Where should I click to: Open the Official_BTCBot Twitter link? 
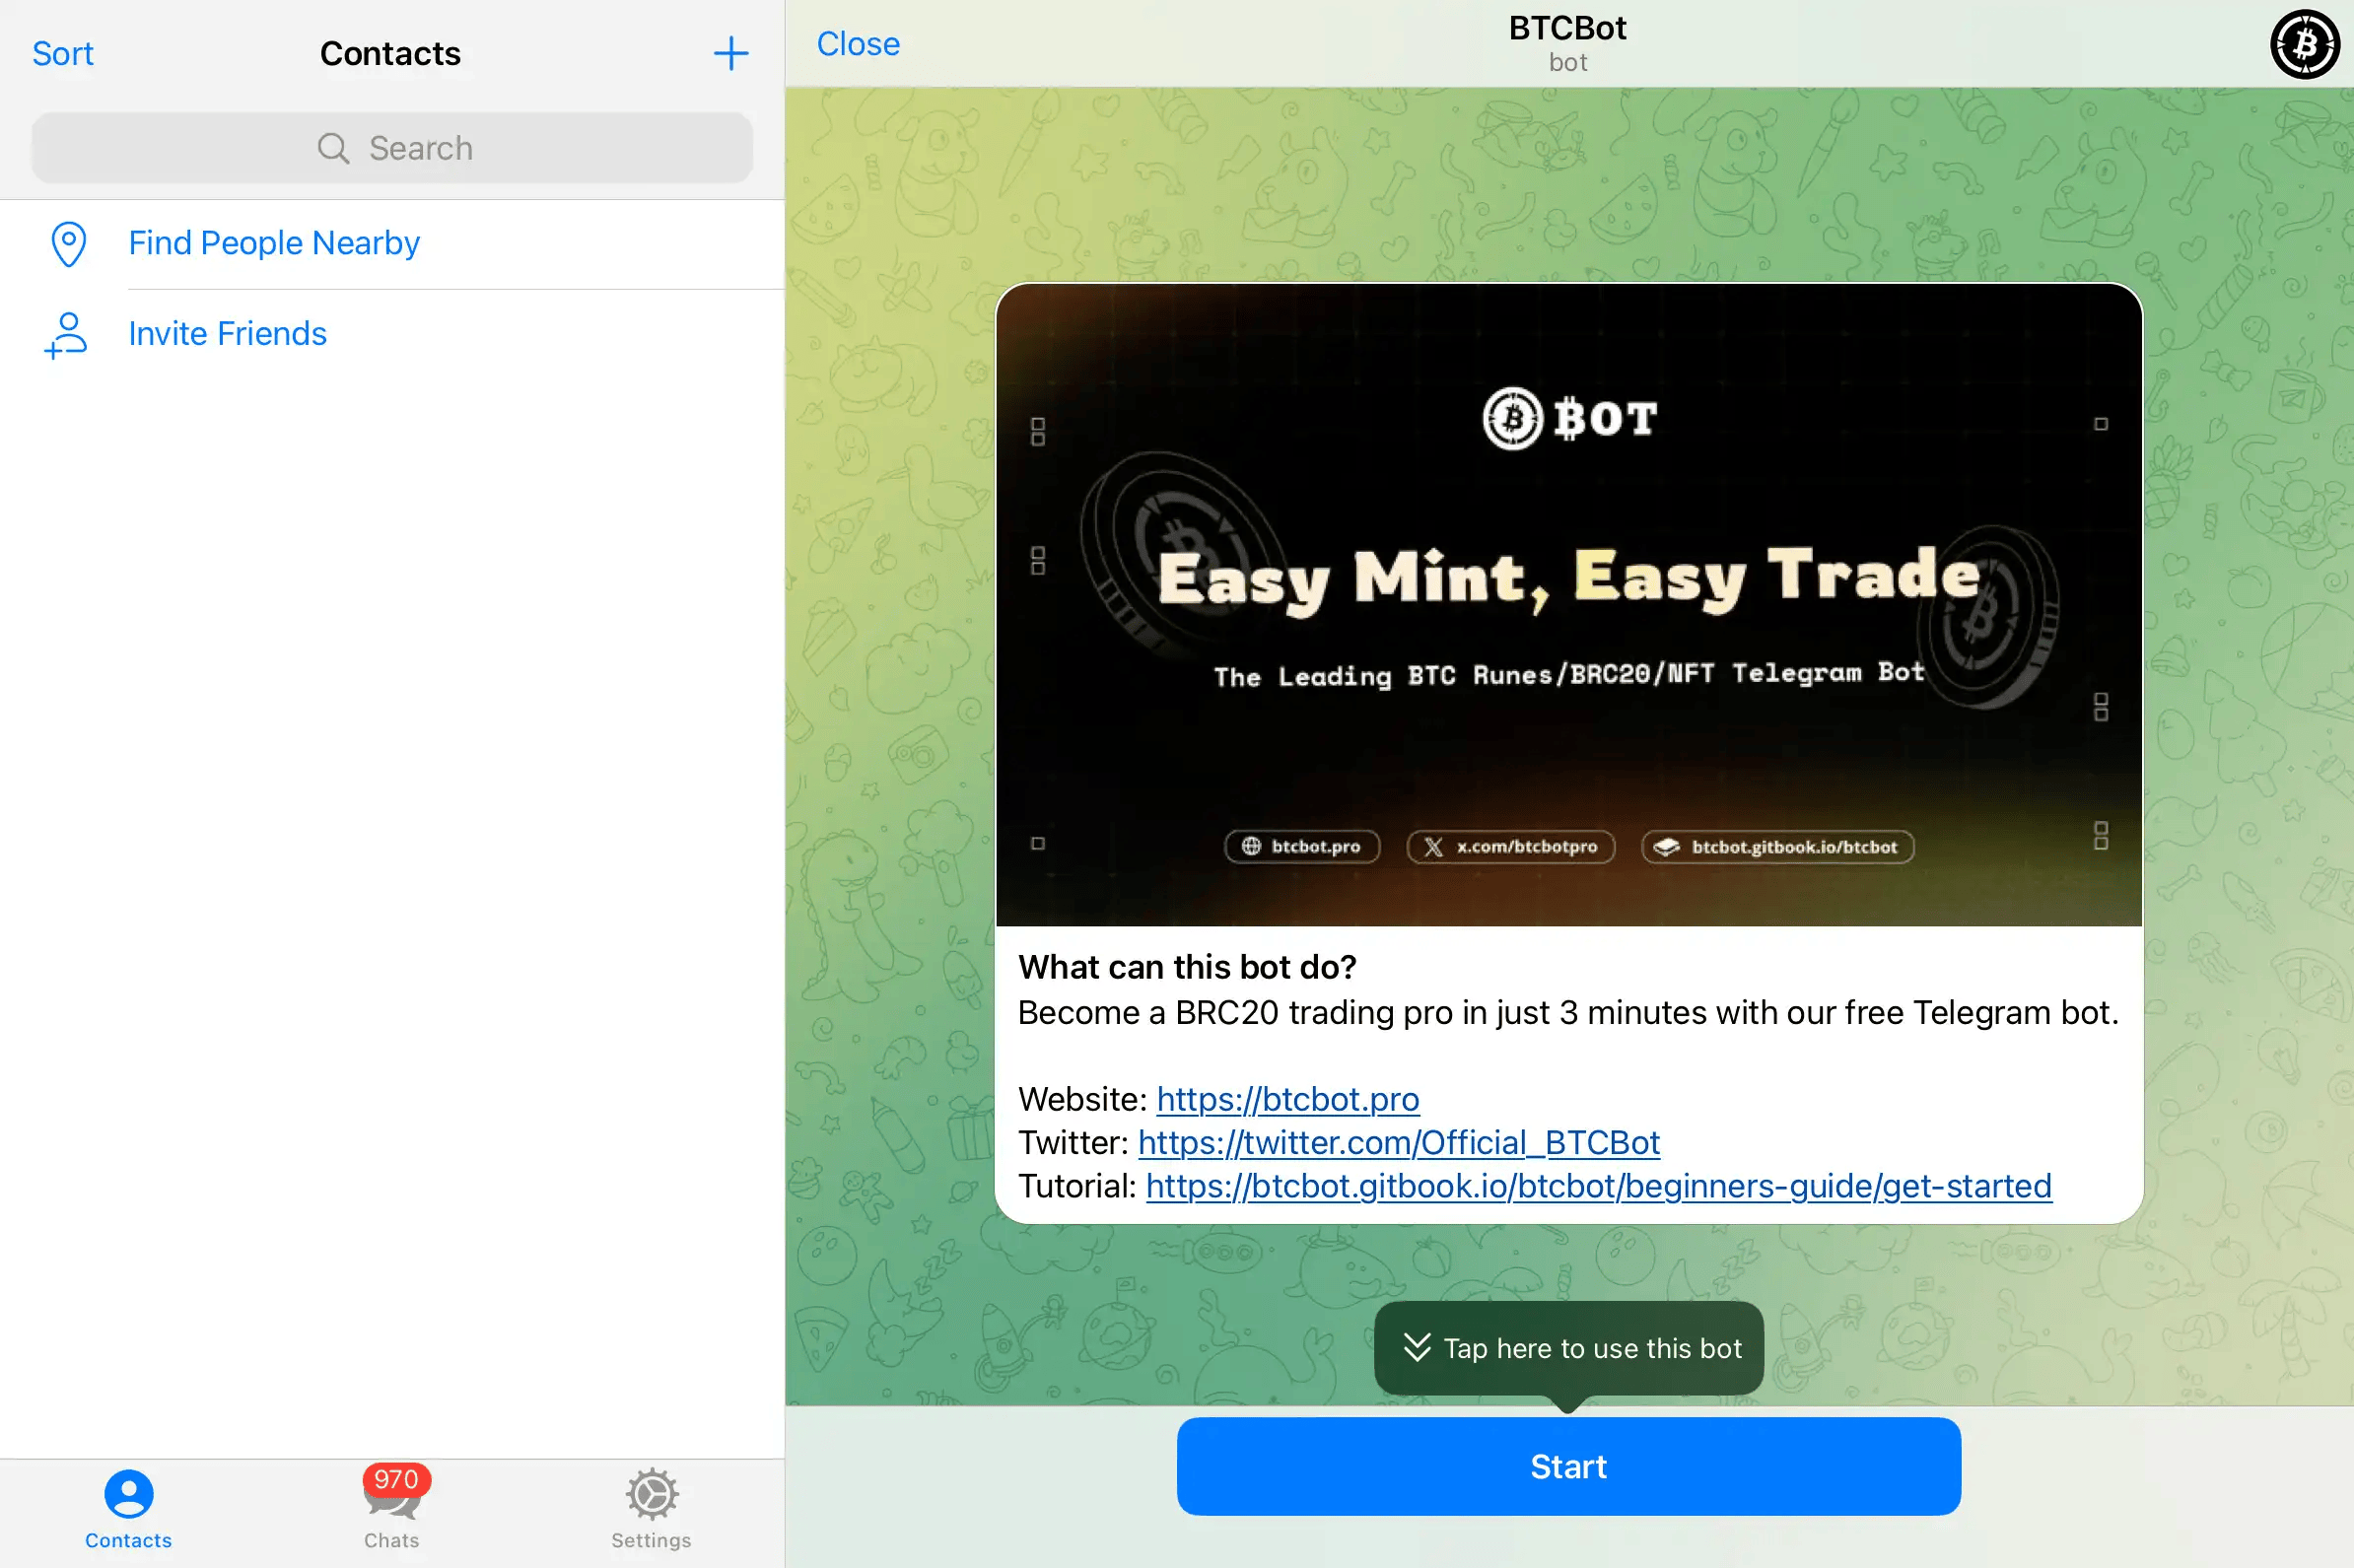[1397, 1141]
